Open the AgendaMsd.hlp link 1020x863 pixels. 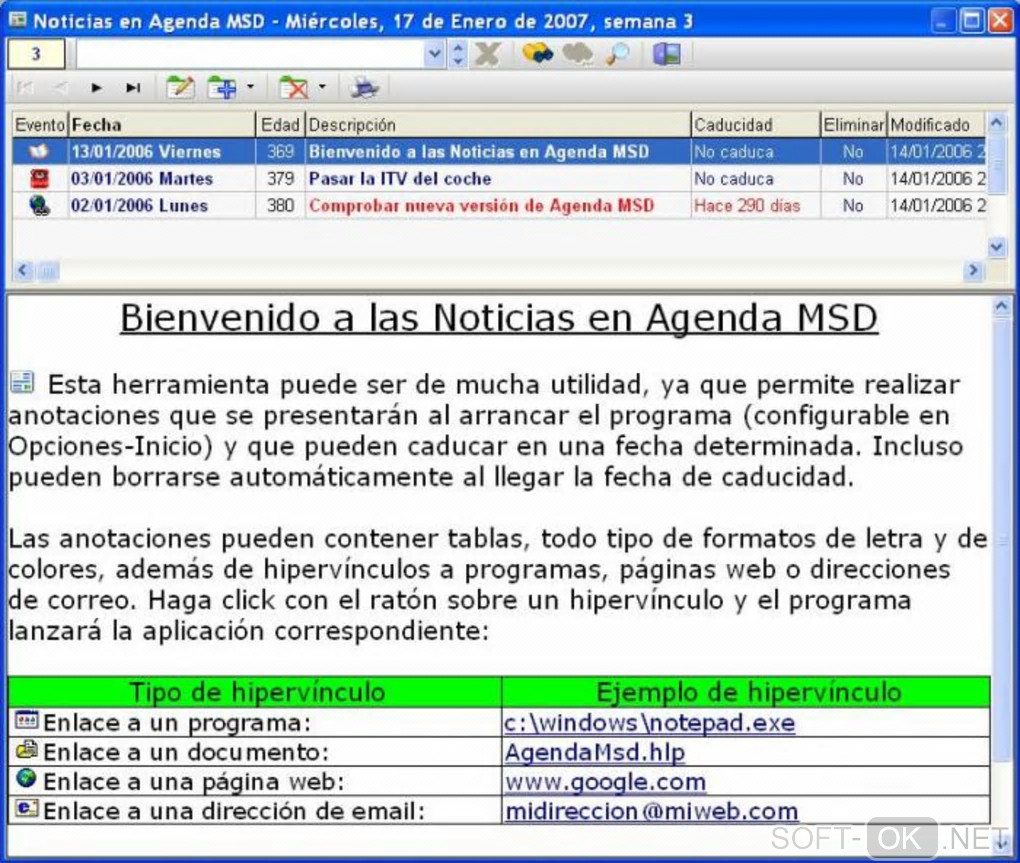[595, 752]
